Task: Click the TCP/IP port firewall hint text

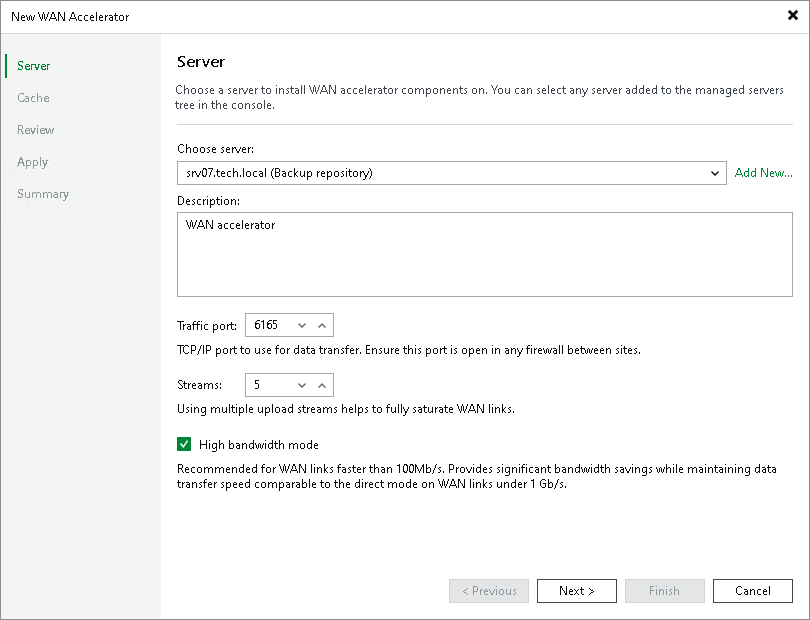Action: pos(409,350)
